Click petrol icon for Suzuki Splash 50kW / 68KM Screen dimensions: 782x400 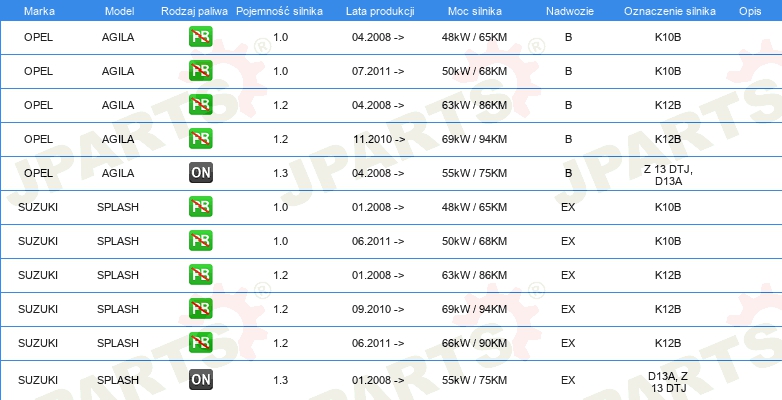[200, 240]
